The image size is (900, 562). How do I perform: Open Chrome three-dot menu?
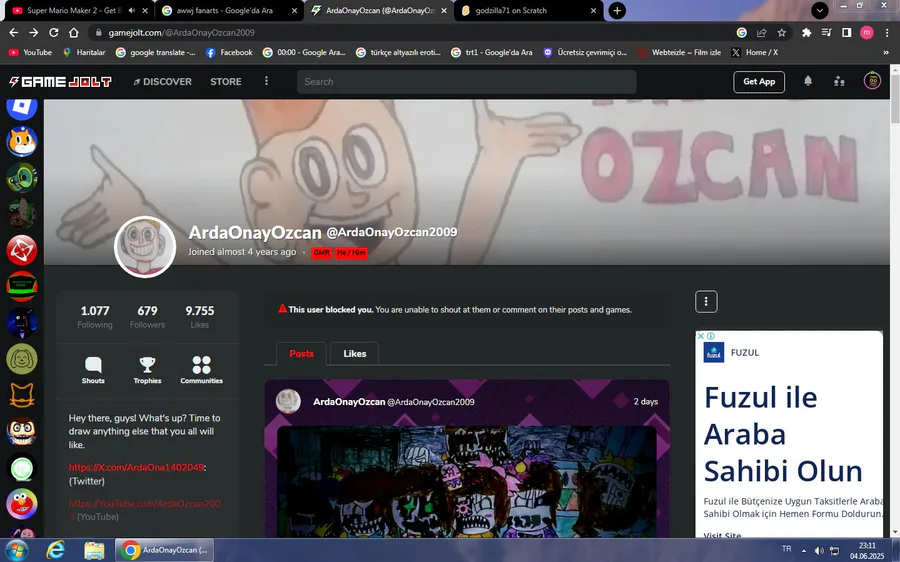point(887,33)
